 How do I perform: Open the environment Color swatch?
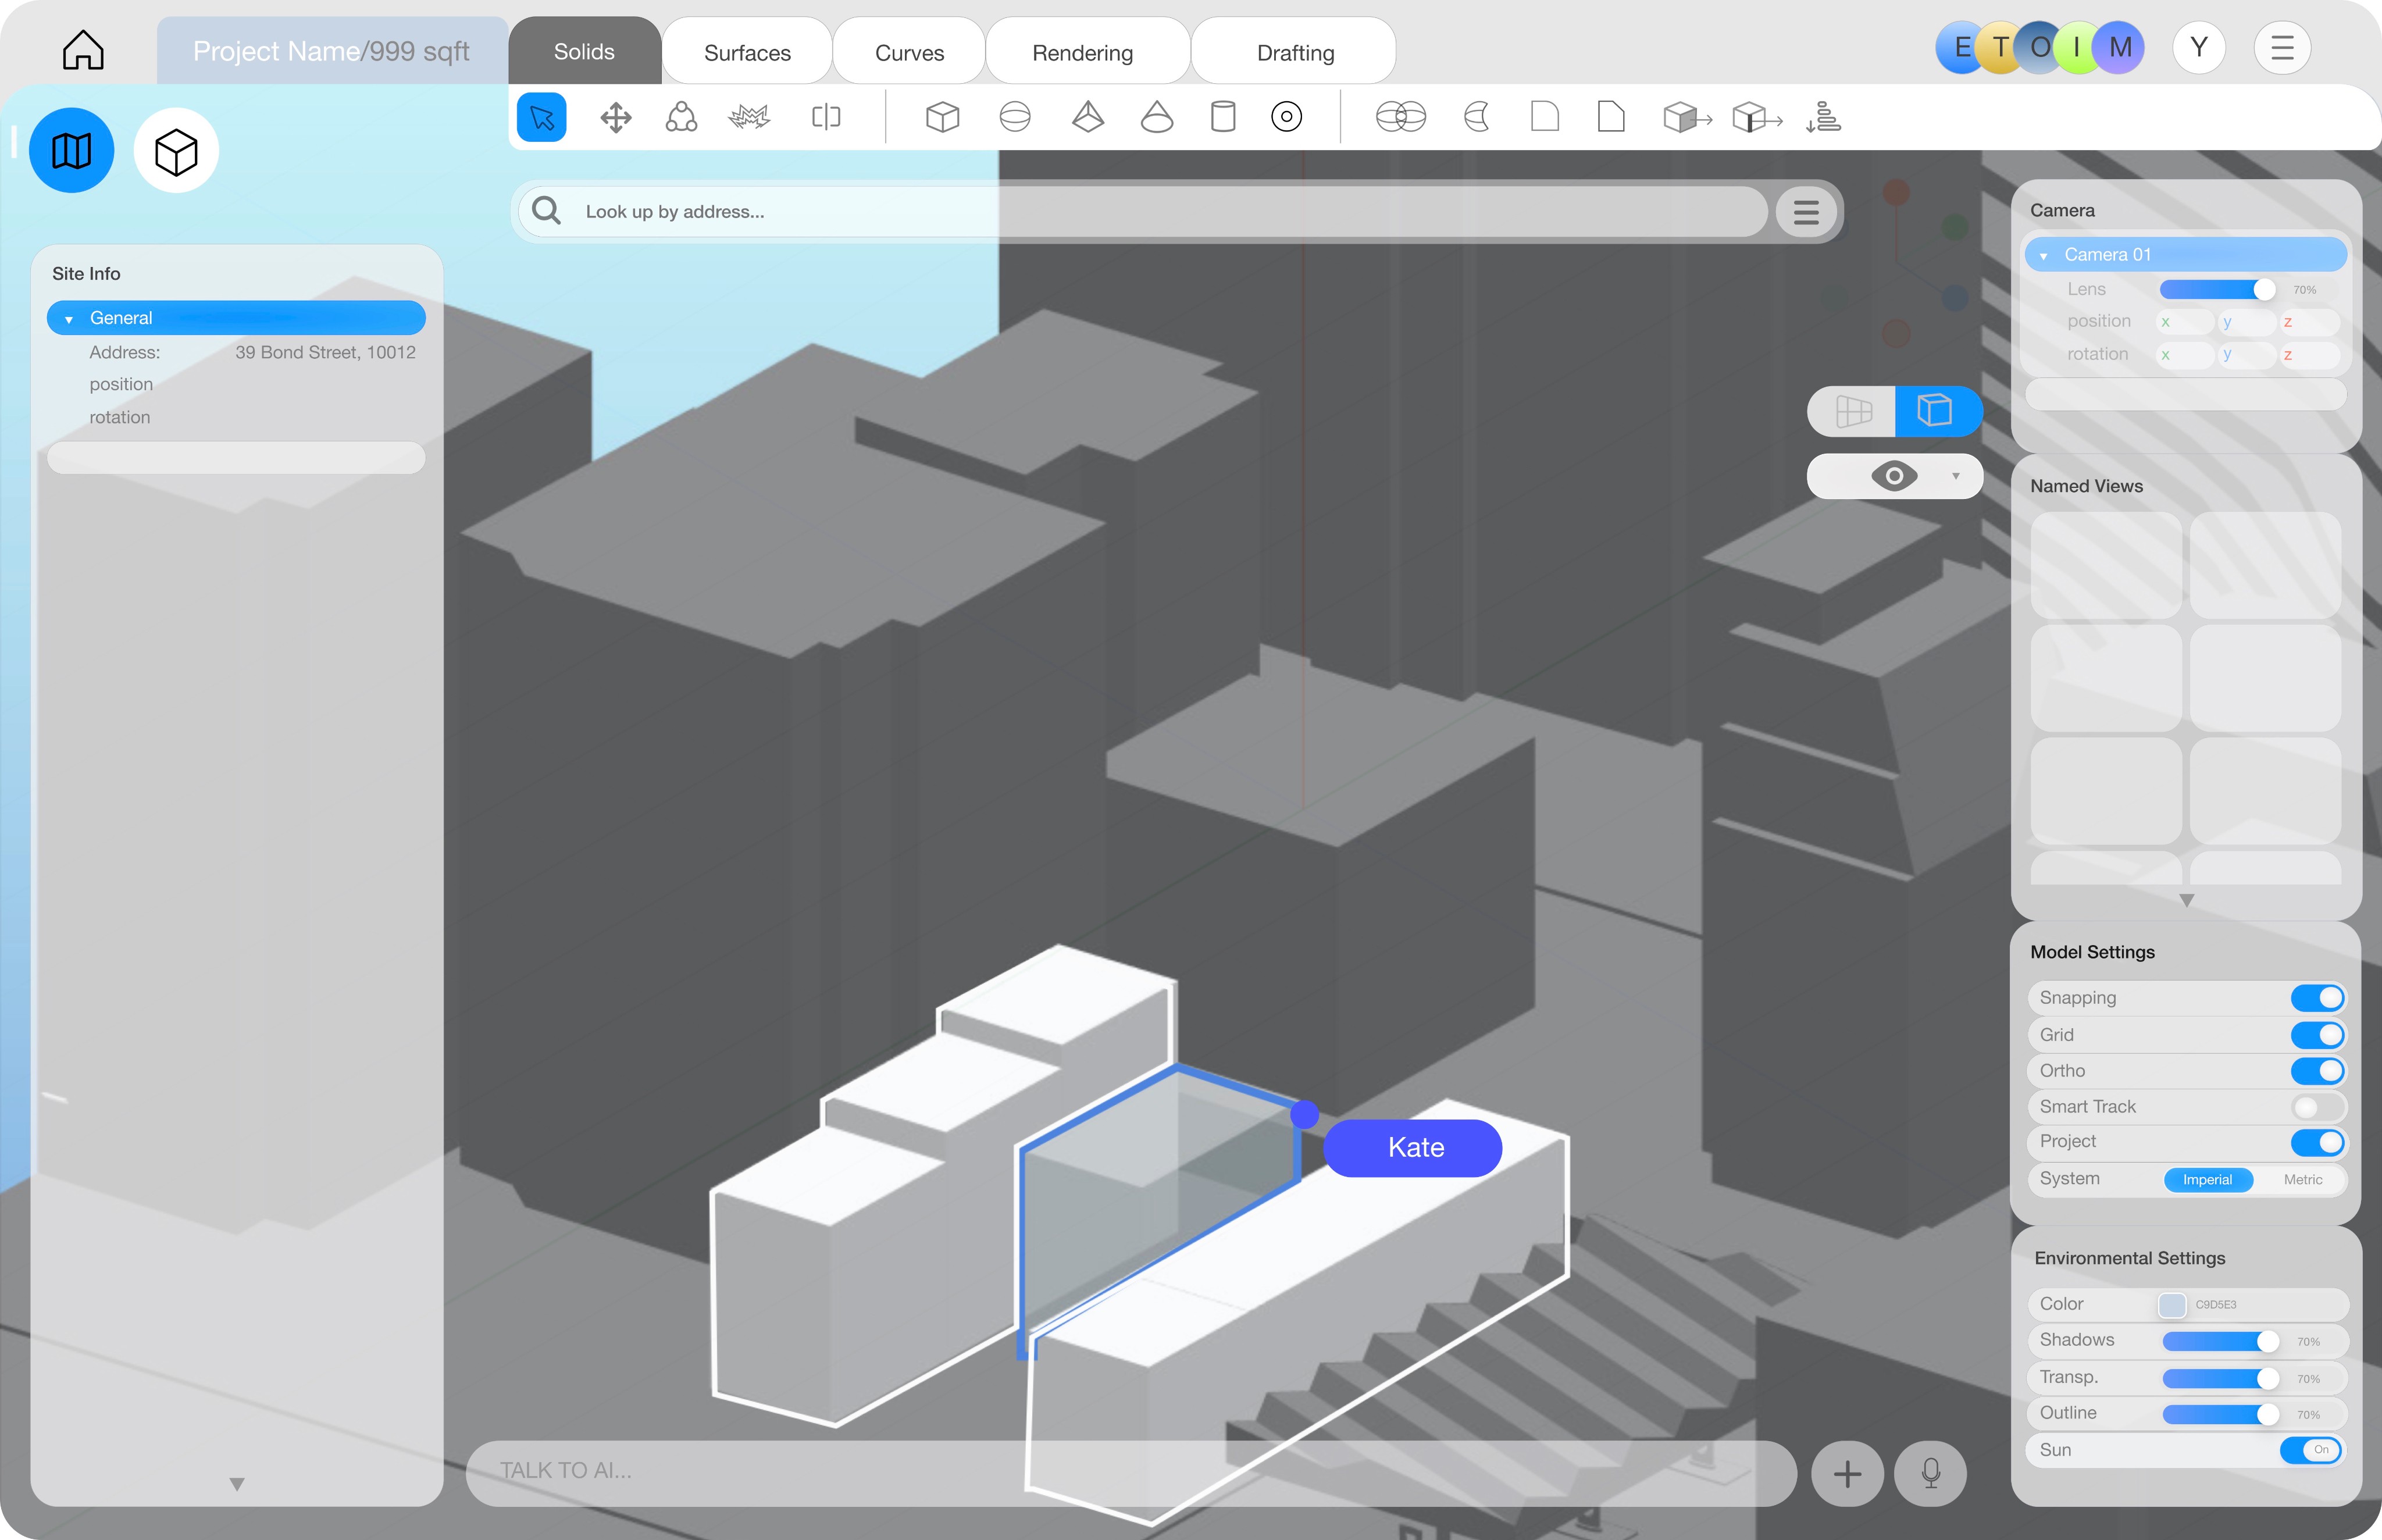click(2171, 1305)
